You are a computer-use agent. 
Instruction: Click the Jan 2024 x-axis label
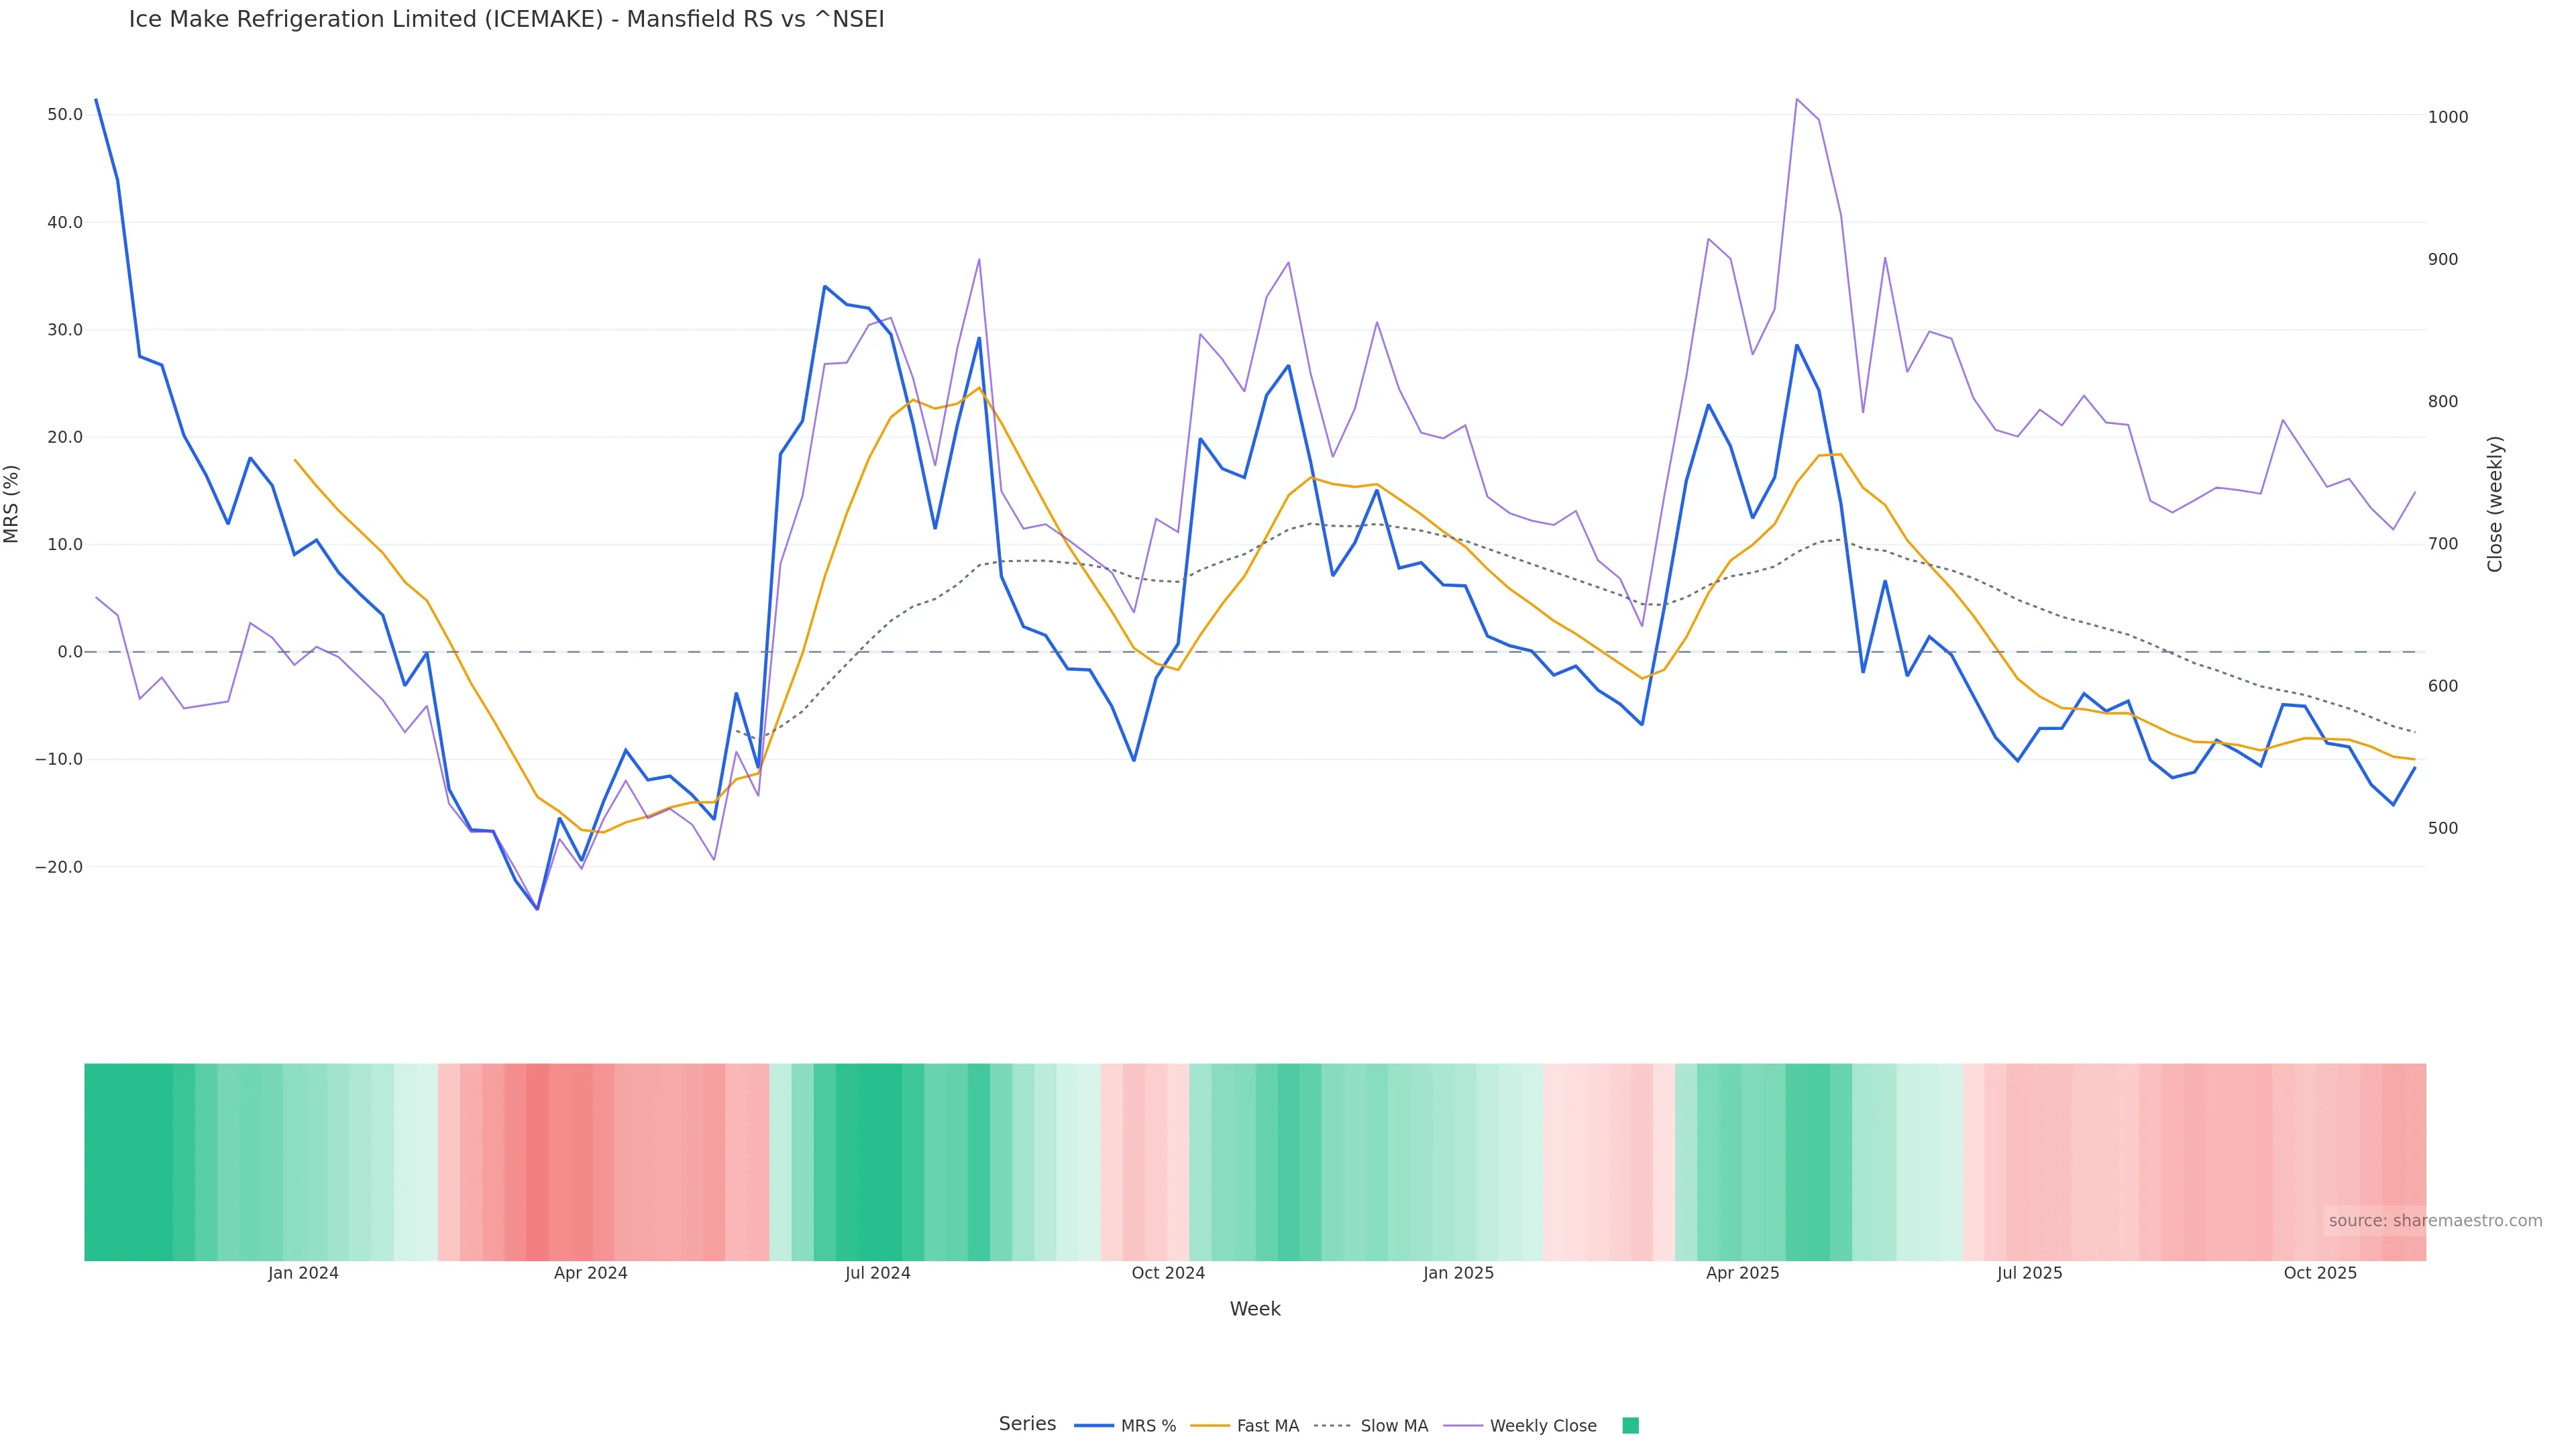point(303,1273)
